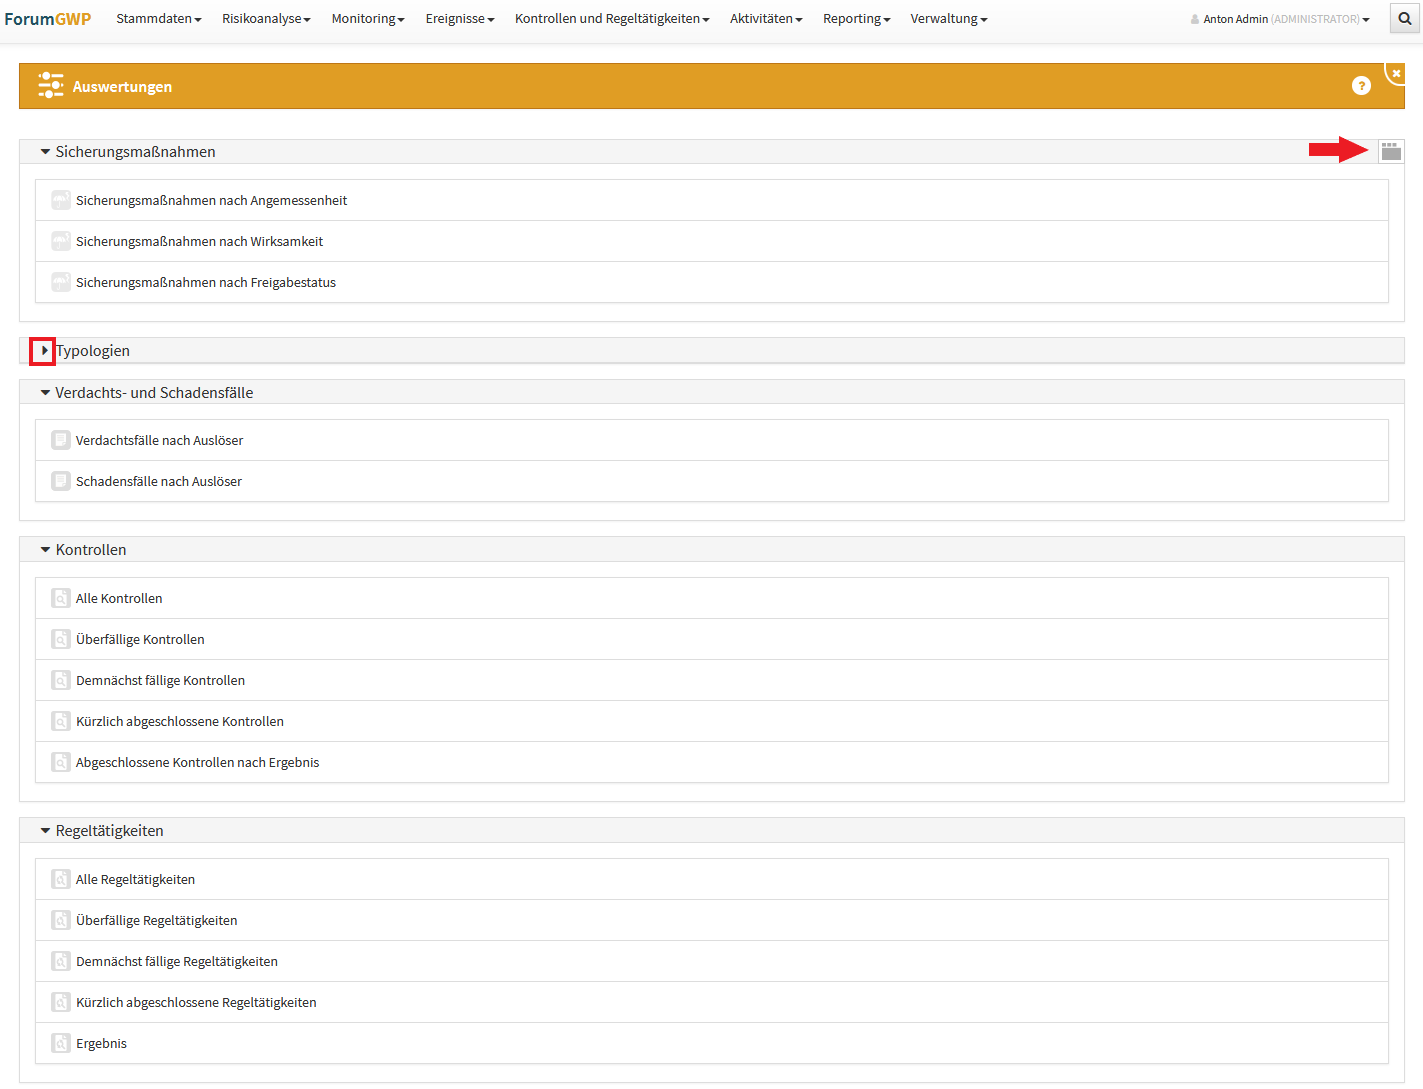
Task: Click the search magnifier icon in navbar
Action: [x=1405, y=19]
